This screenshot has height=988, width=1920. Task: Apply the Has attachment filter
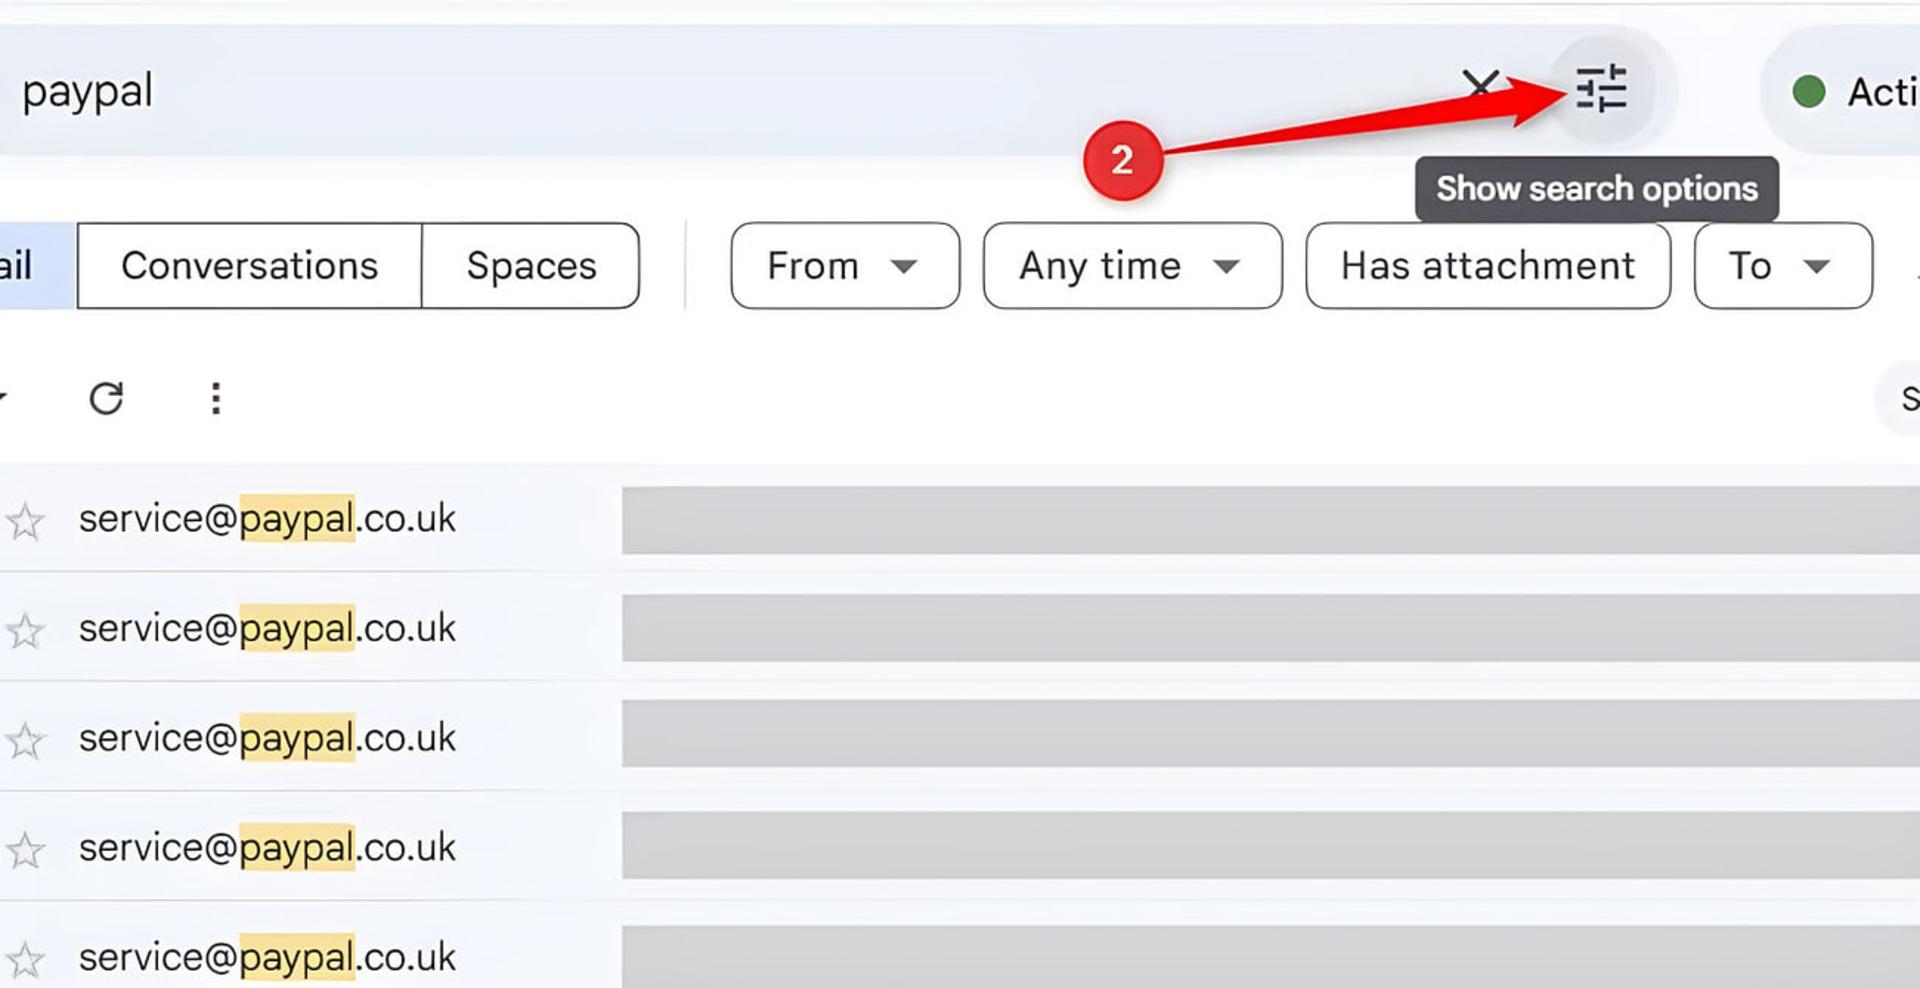(x=1488, y=266)
